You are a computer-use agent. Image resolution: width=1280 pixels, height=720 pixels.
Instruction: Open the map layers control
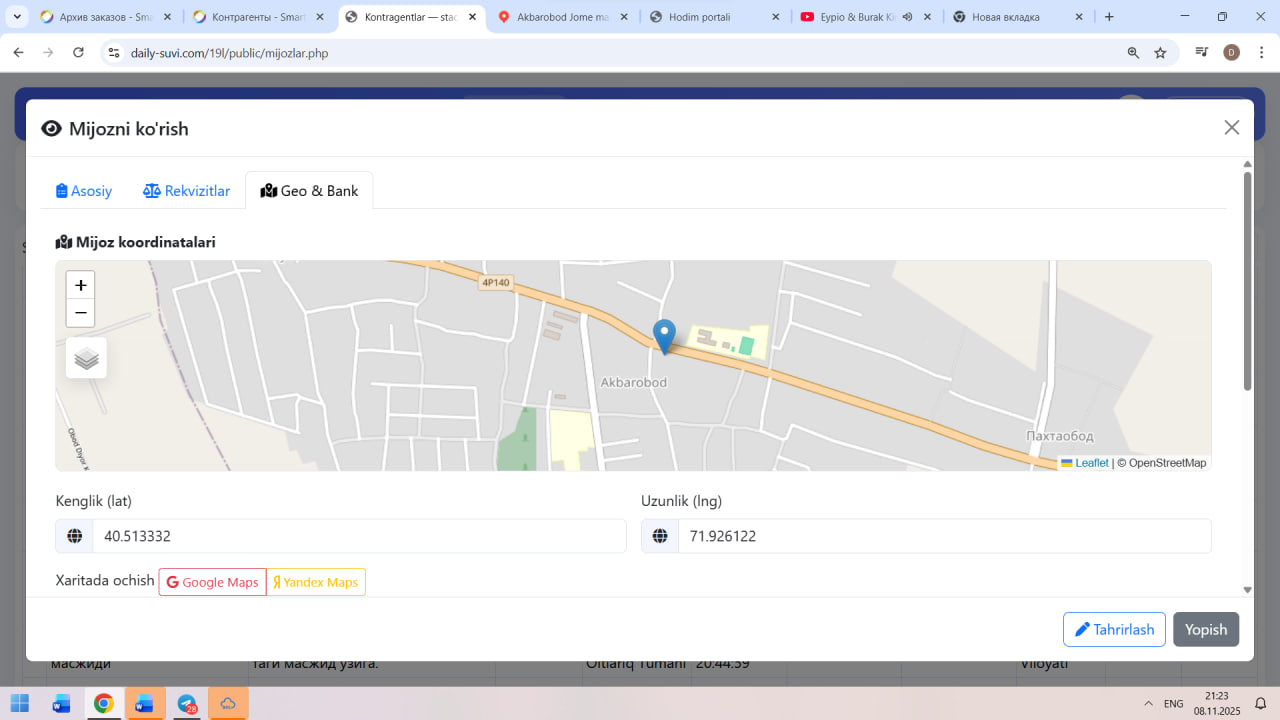(86, 358)
